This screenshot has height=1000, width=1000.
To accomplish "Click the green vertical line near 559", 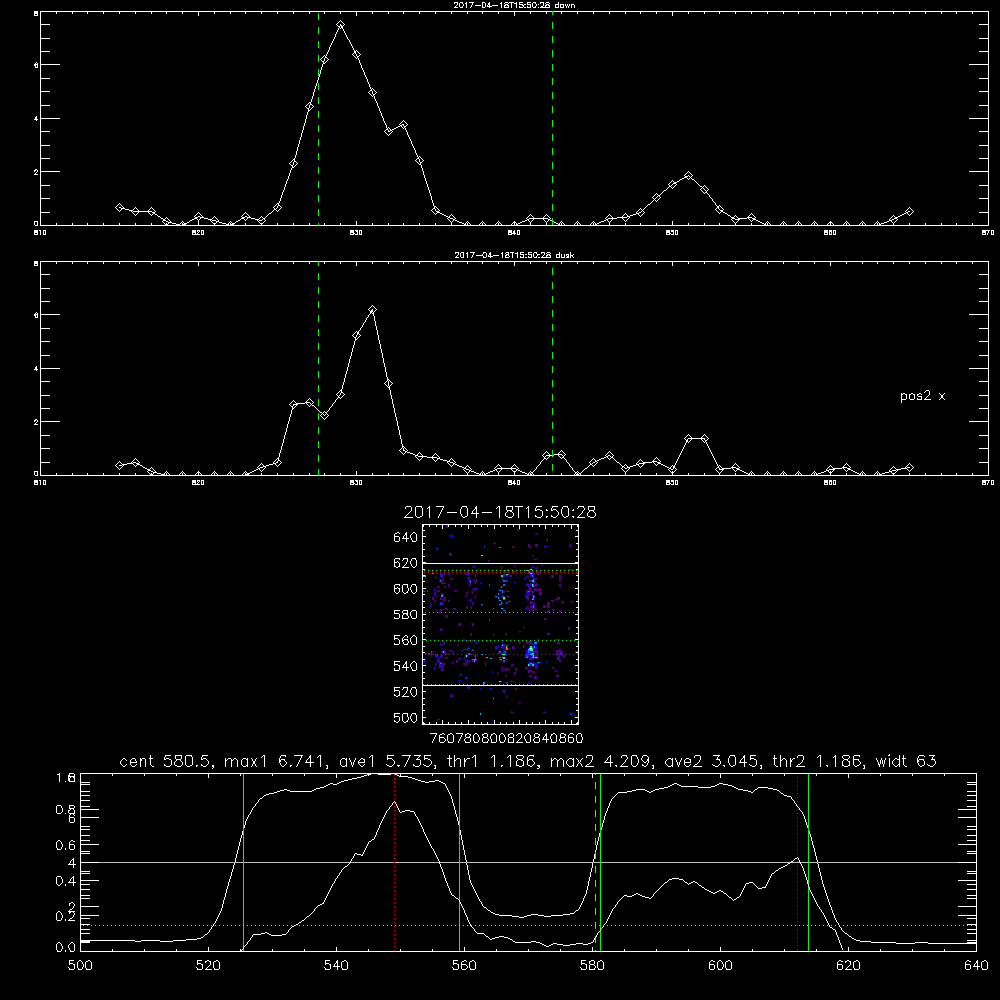I will 459,862.
